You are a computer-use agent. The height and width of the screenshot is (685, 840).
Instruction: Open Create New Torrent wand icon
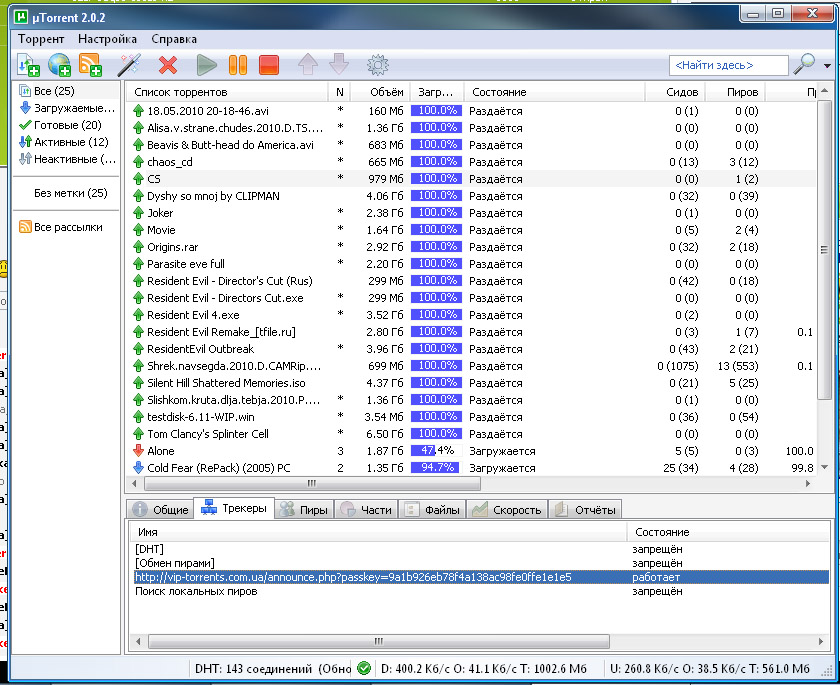129,65
